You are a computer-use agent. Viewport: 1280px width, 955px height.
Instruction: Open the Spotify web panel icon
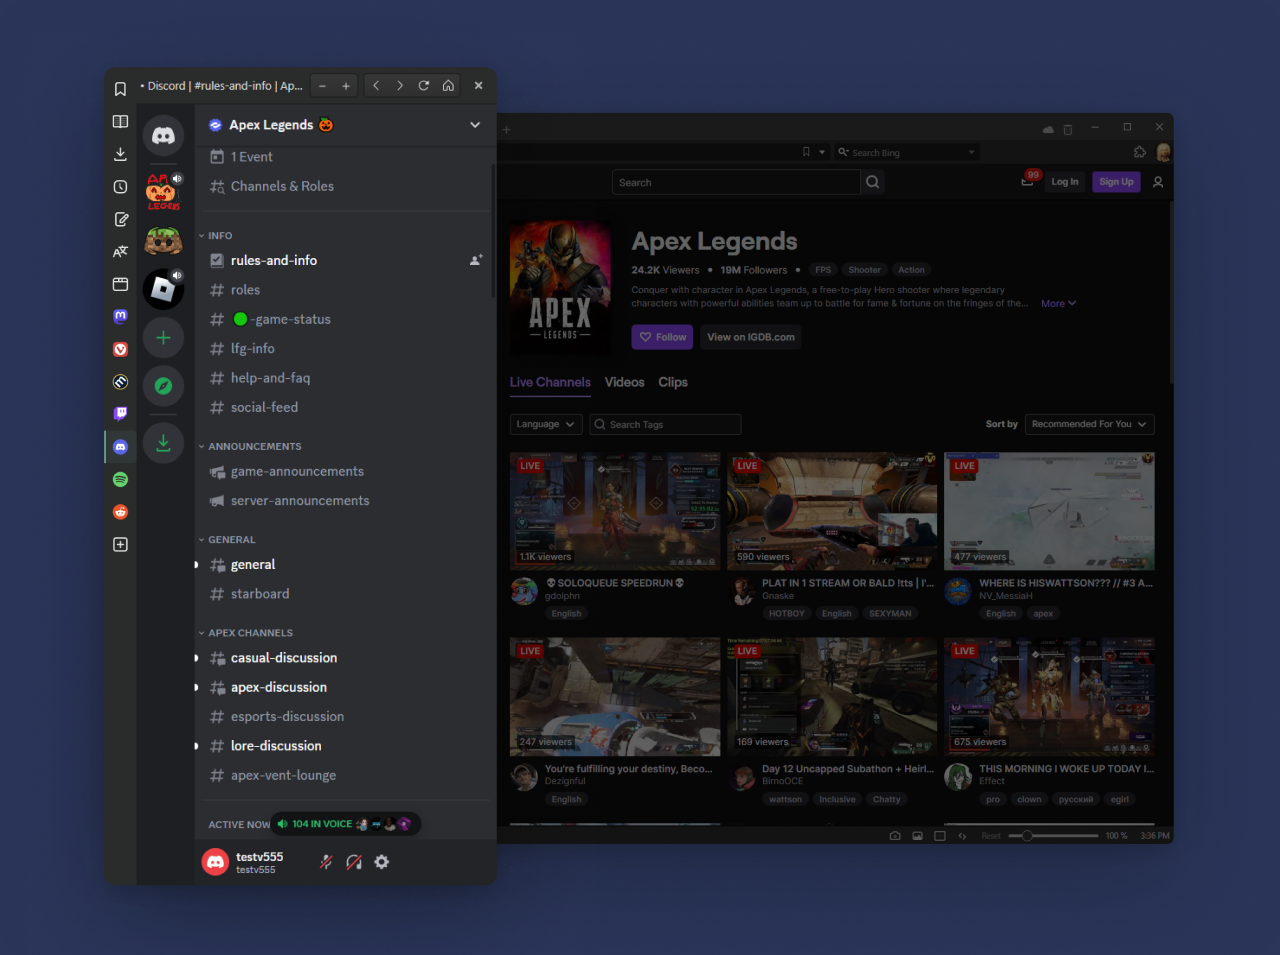coord(120,480)
